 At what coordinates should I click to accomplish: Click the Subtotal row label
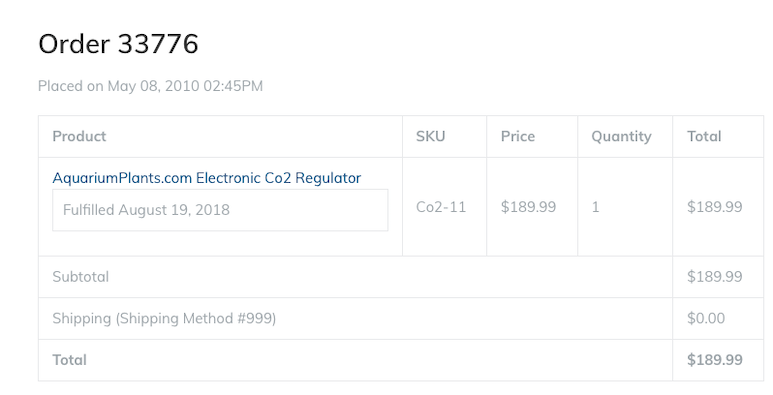[80, 277]
